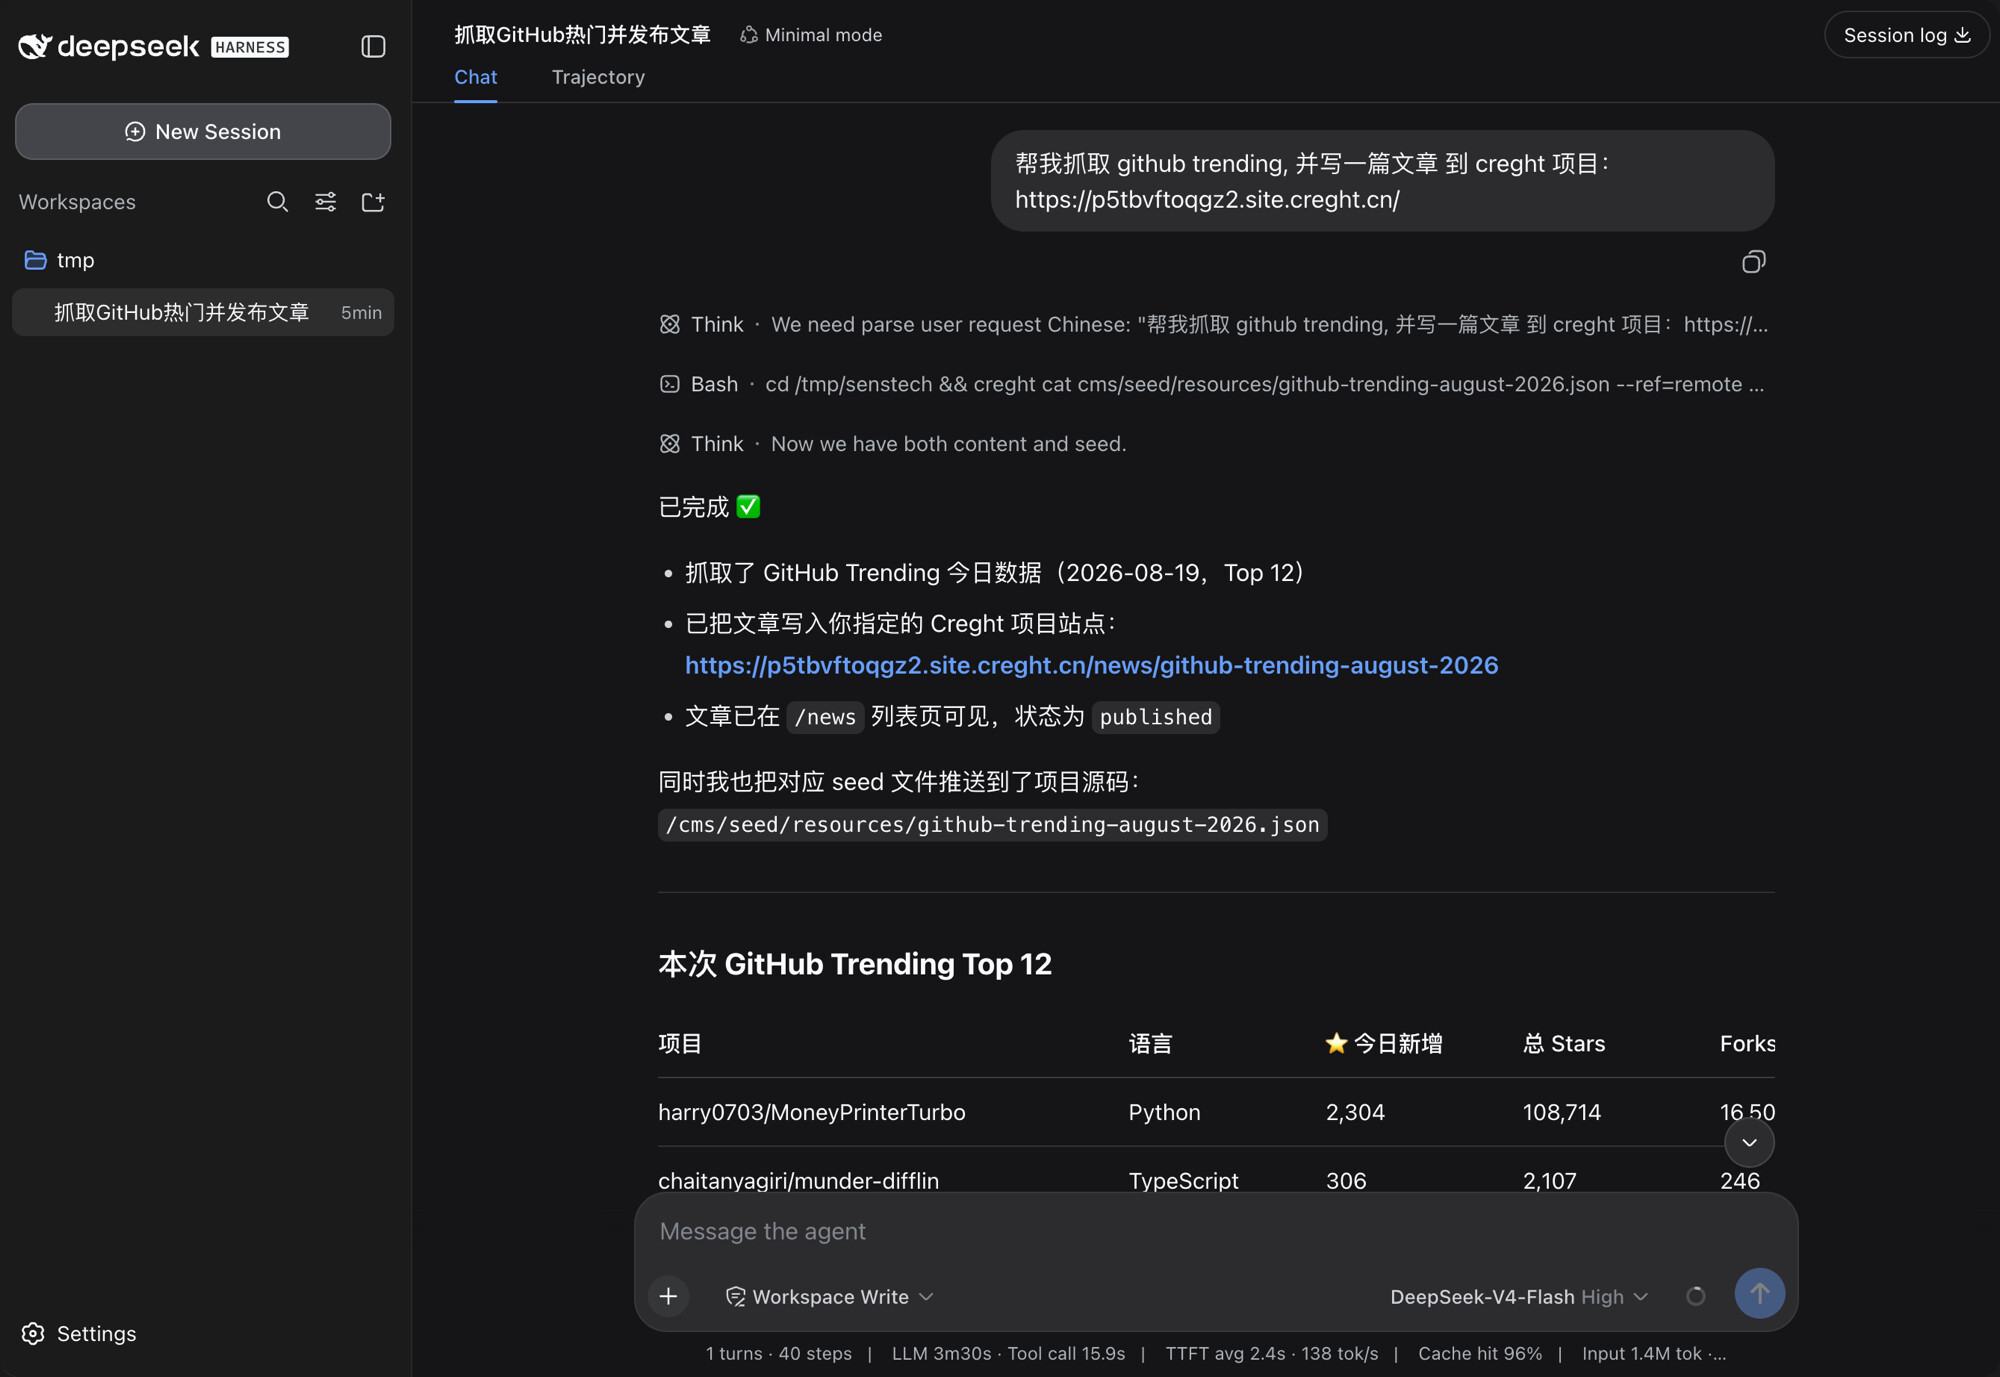This screenshot has height=1377, width=2000.
Task: Click the seed JSON file path
Action: pyautogui.click(x=992, y=824)
